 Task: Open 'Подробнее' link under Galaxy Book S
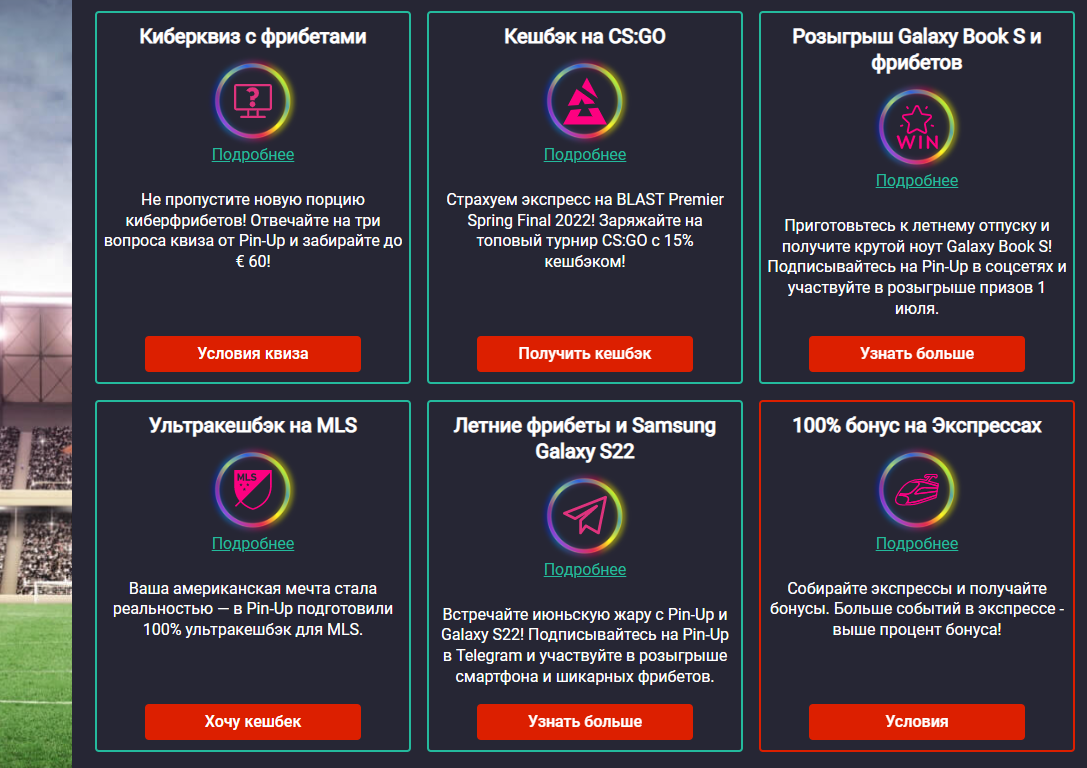tap(917, 180)
